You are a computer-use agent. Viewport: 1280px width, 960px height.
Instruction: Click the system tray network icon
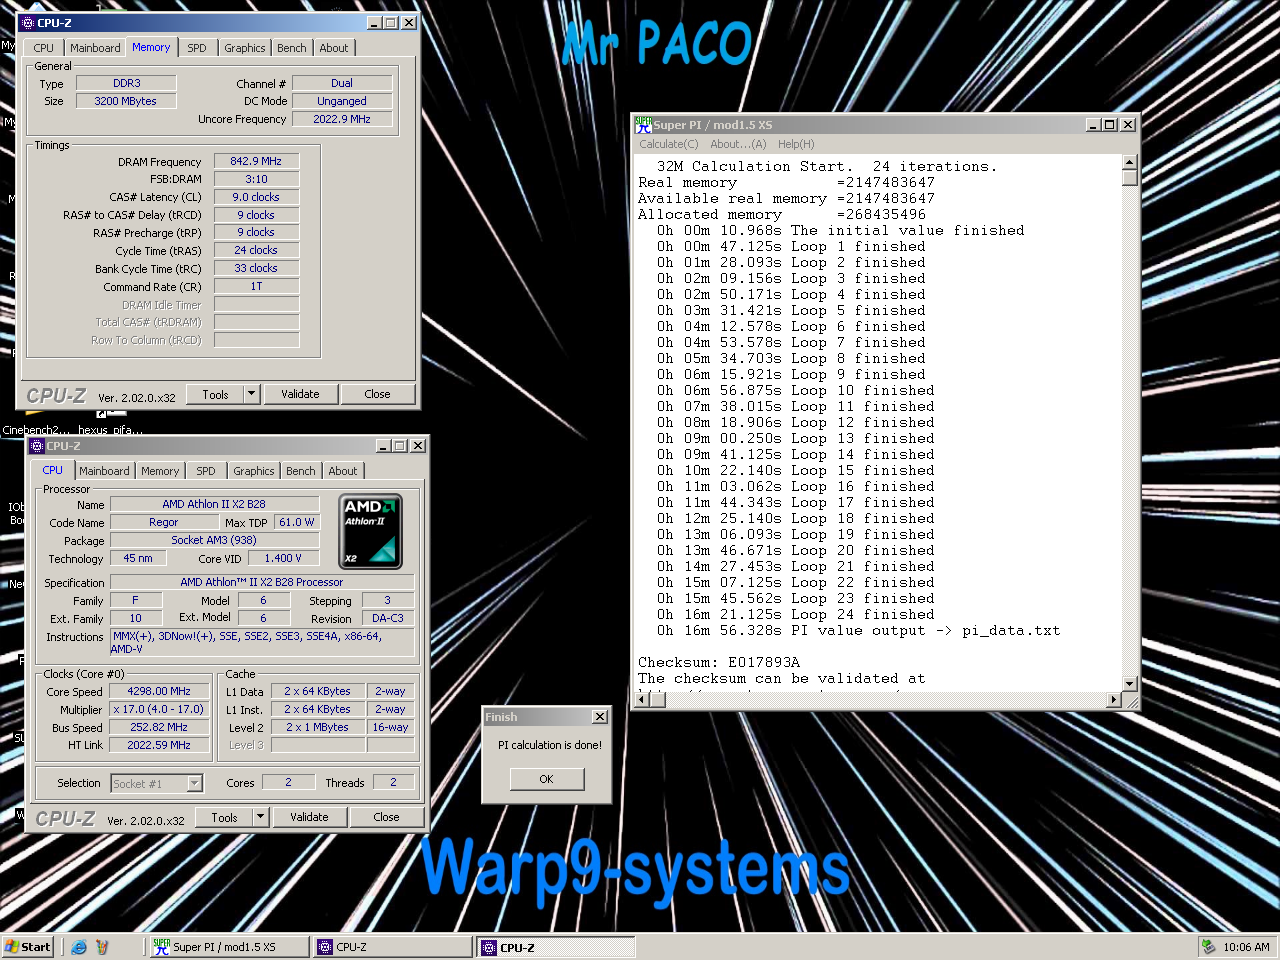[x=1208, y=947]
